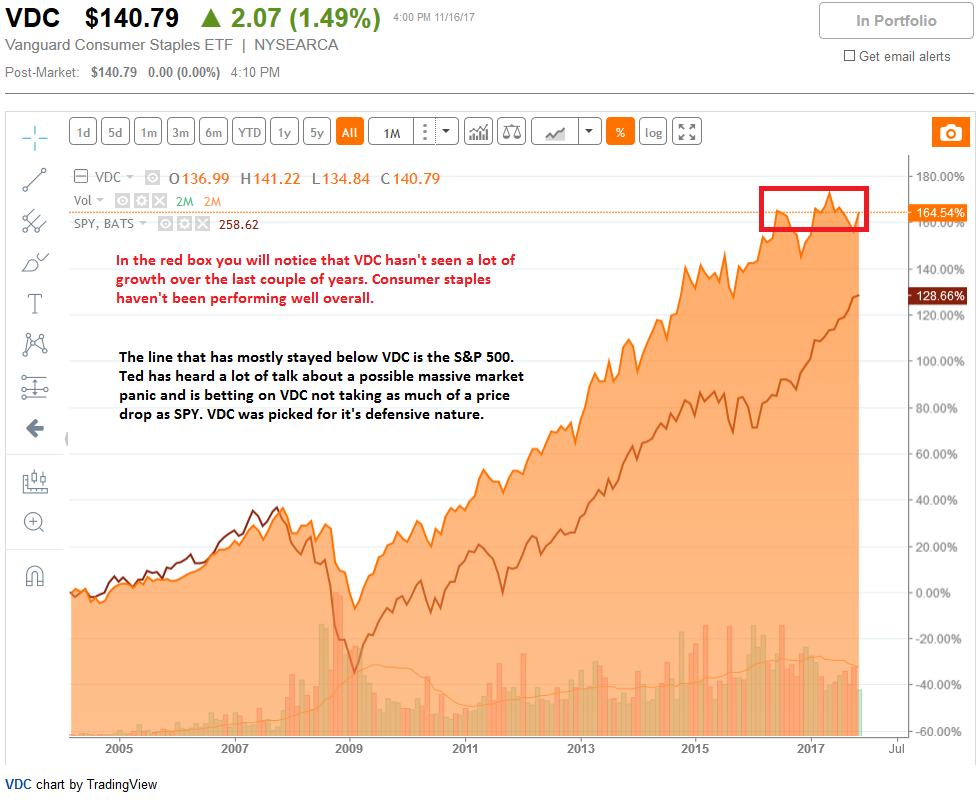Image resolution: width=979 pixels, height=800 pixels.
Task: Hide the SPY, BATS series with eye icon
Action: click(x=166, y=224)
